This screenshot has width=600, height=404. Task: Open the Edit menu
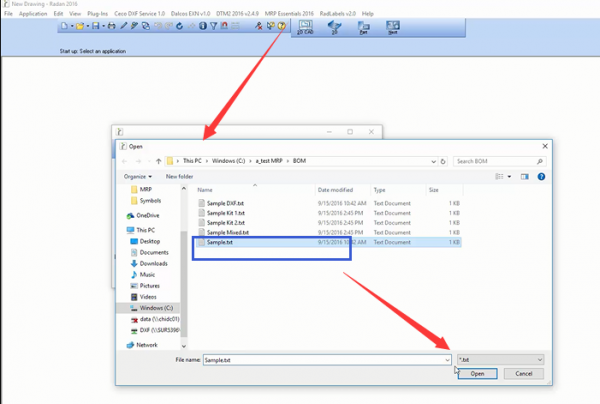tap(58, 14)
